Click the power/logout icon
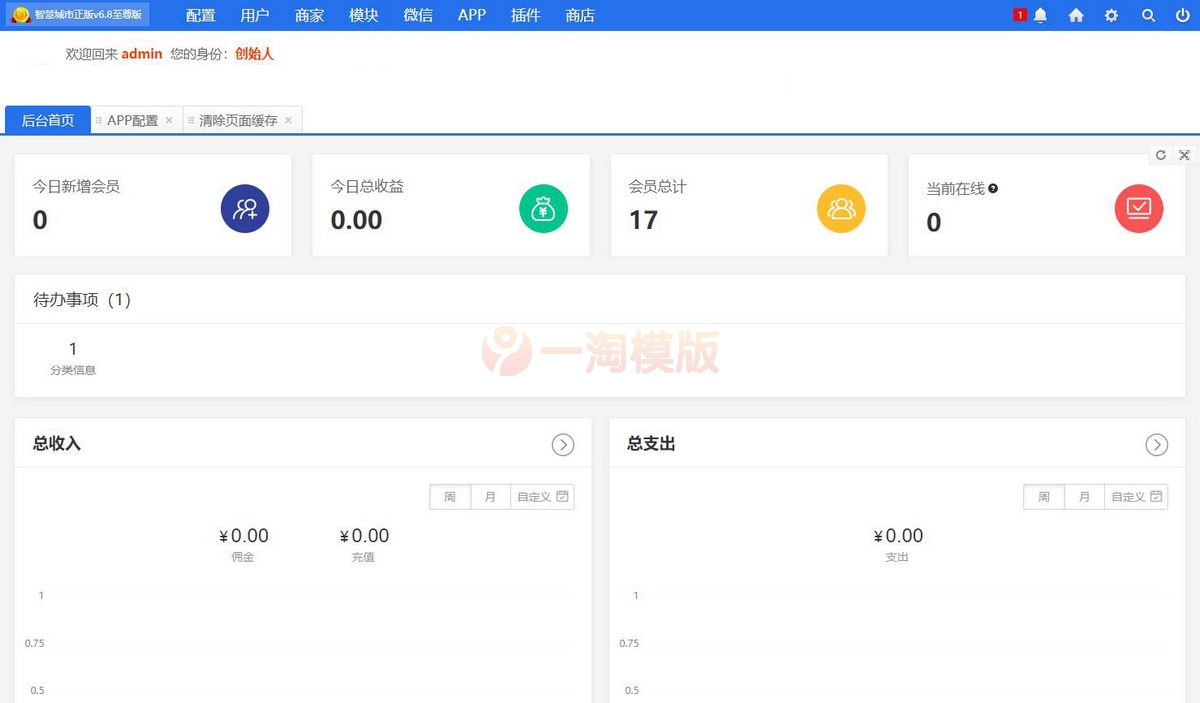 point(1183,15)
